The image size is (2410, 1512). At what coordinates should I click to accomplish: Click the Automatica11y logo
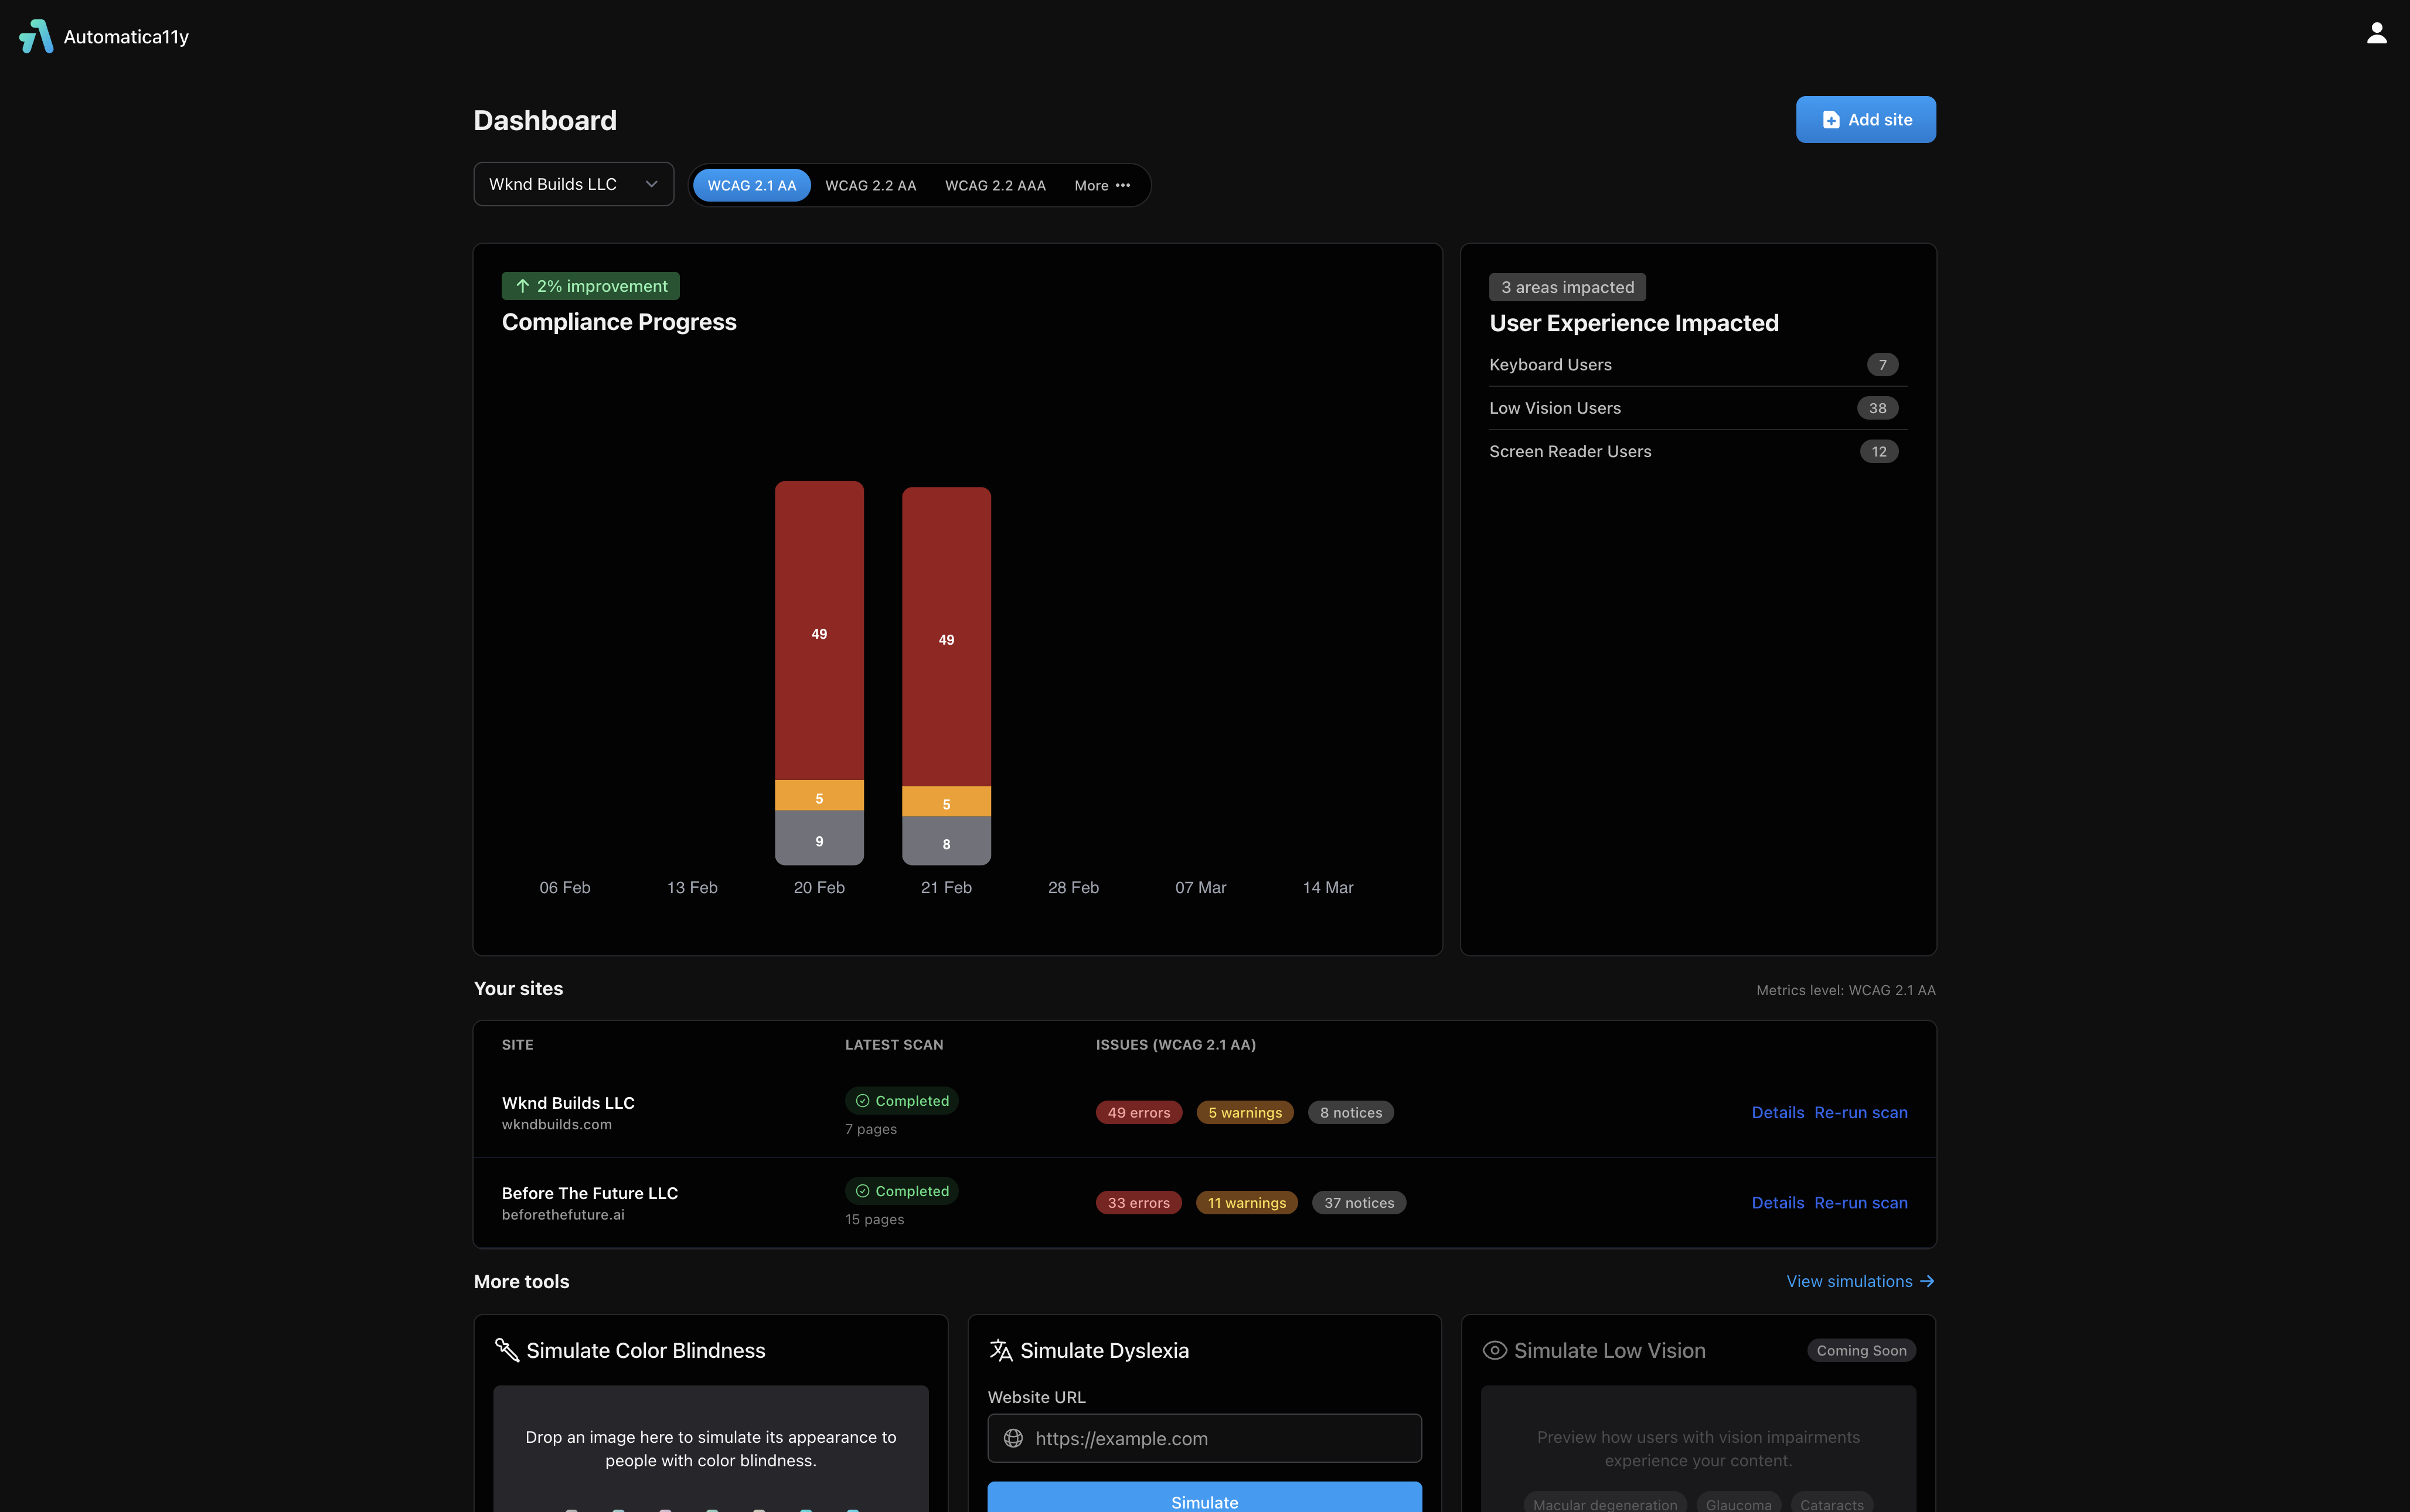36,36
